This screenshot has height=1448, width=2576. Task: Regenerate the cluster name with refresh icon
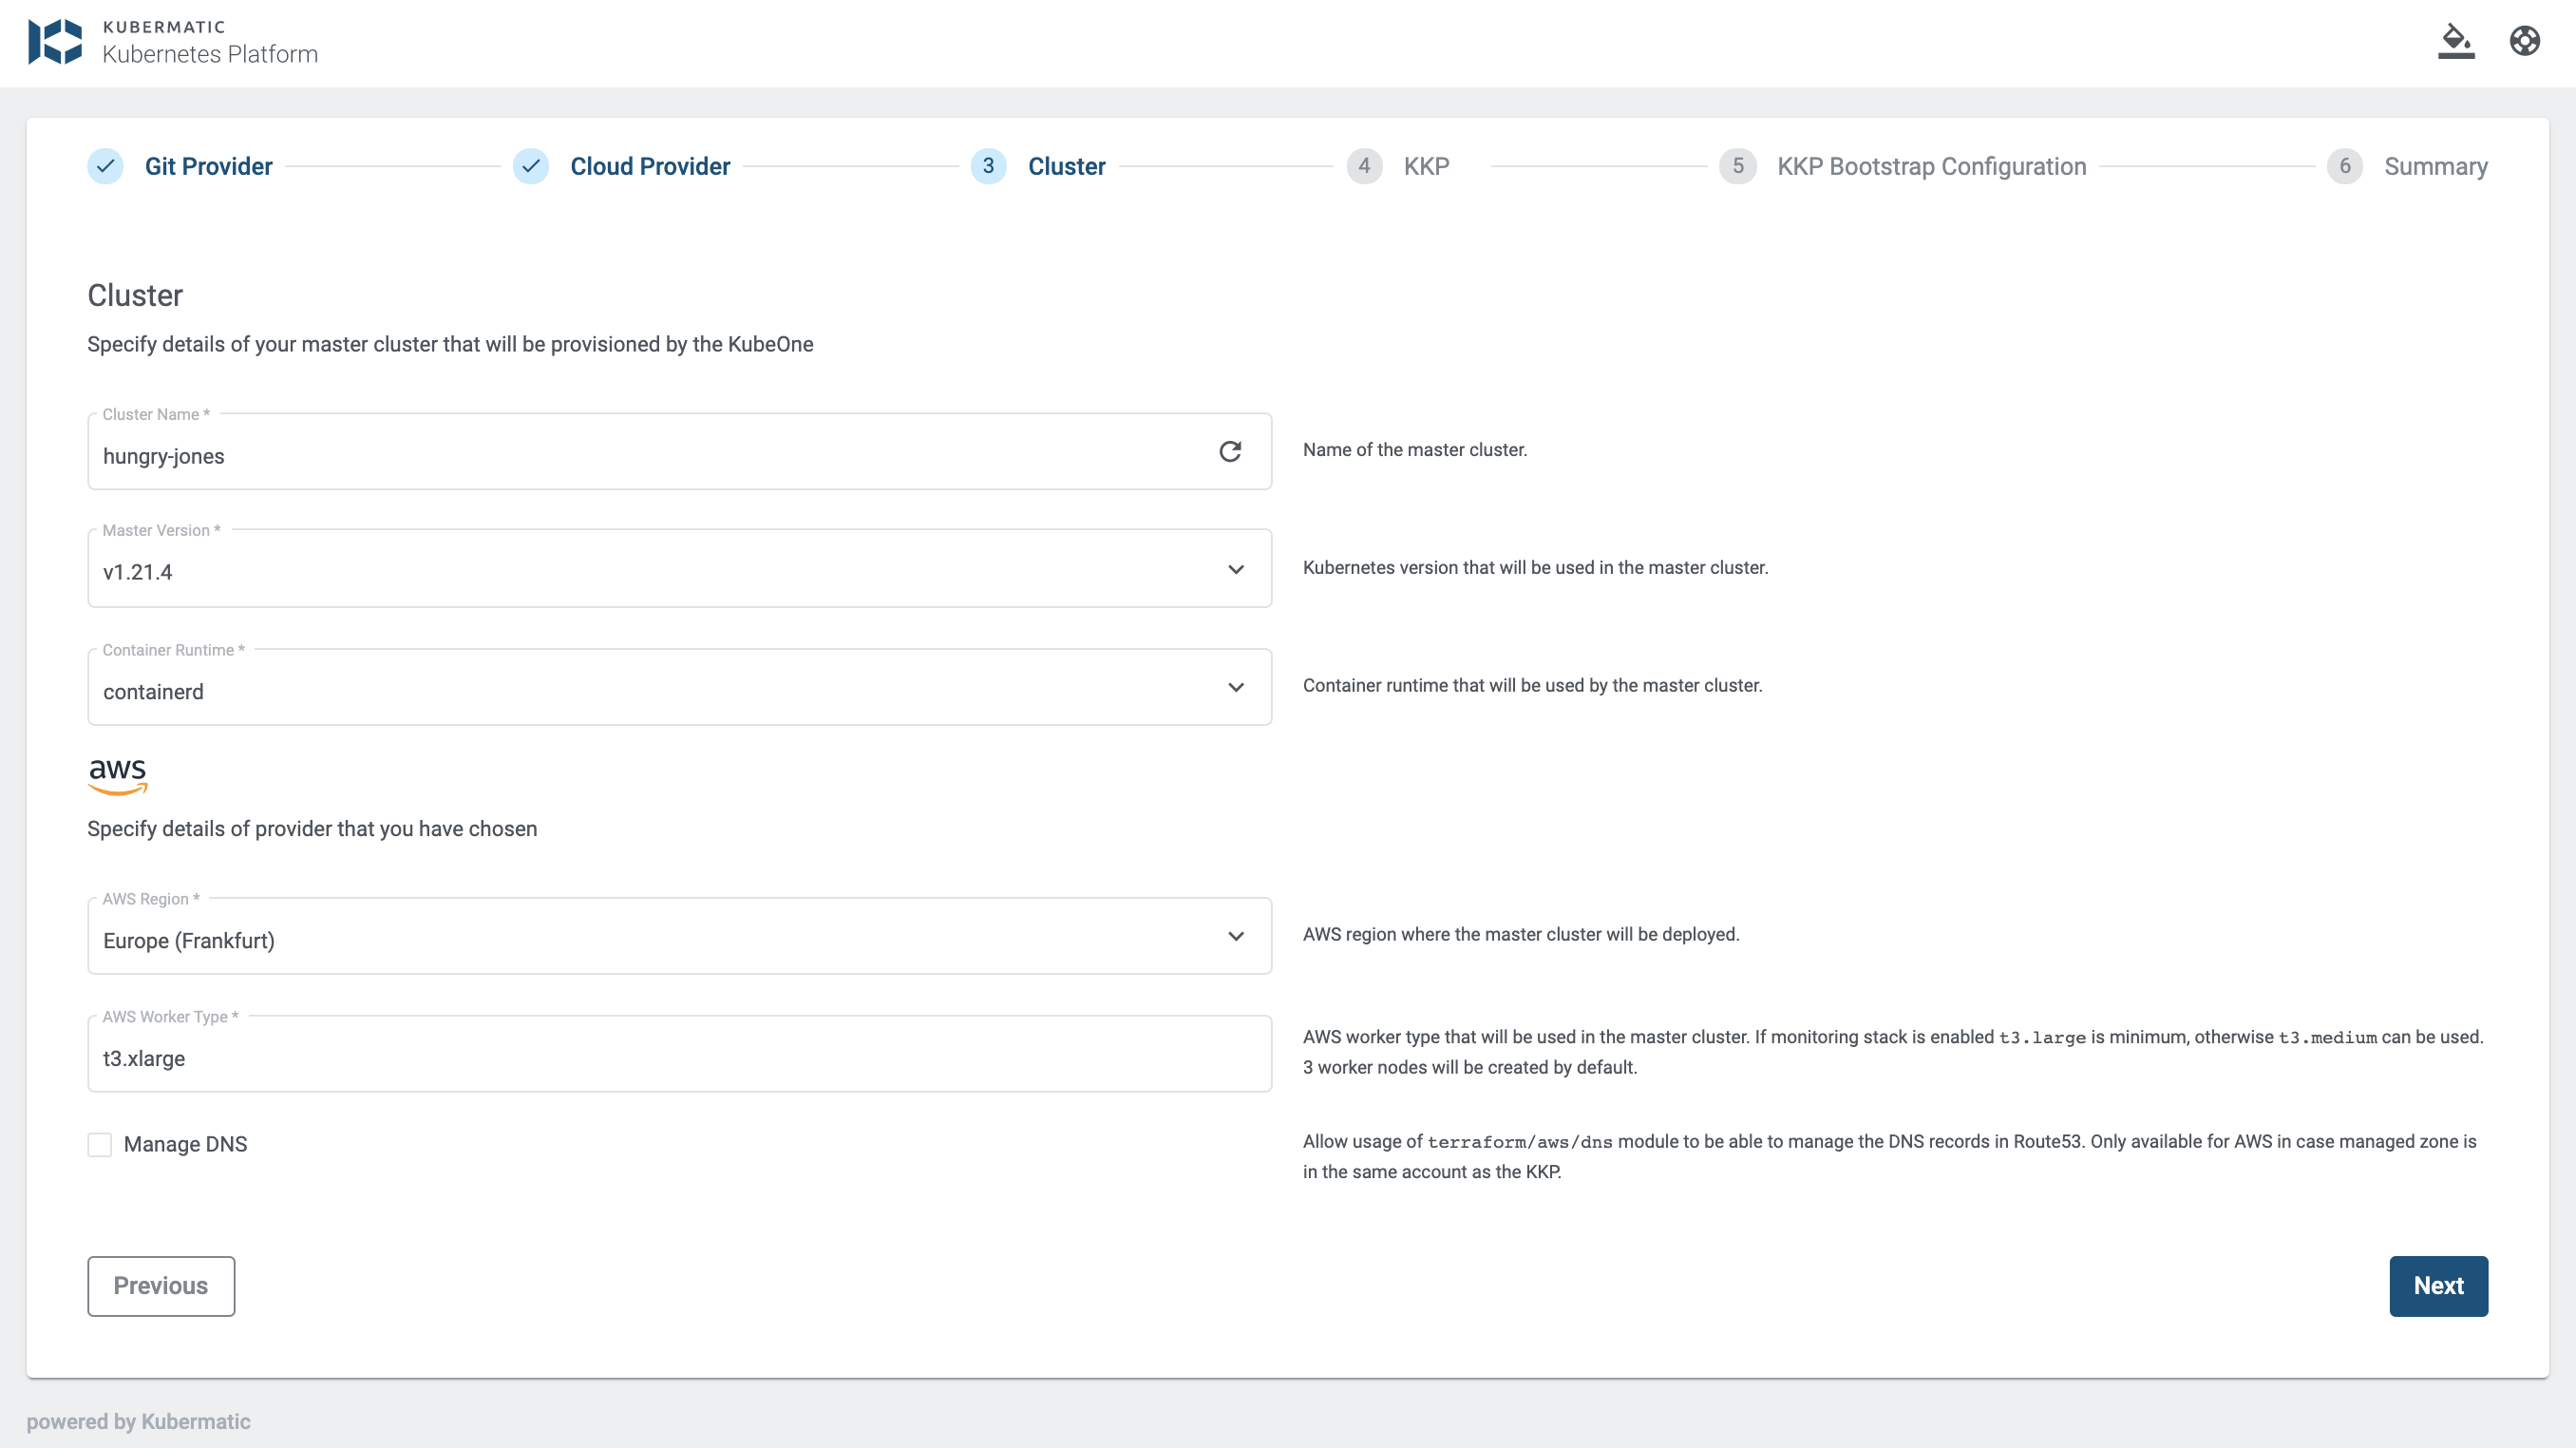point(1230,452)
